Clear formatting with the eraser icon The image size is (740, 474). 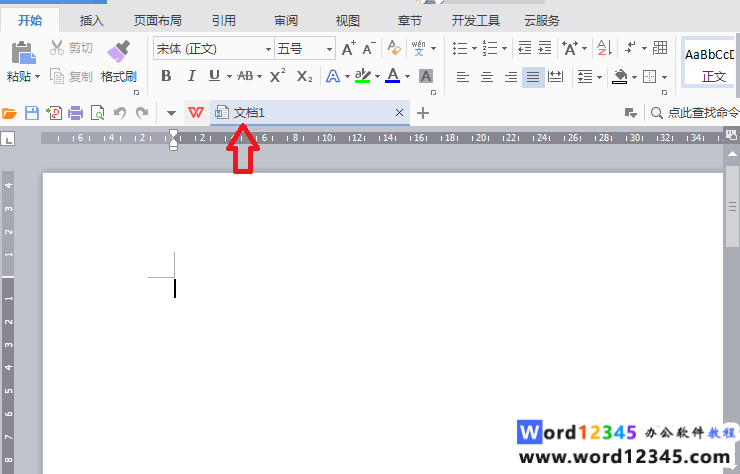pos(394,48)
